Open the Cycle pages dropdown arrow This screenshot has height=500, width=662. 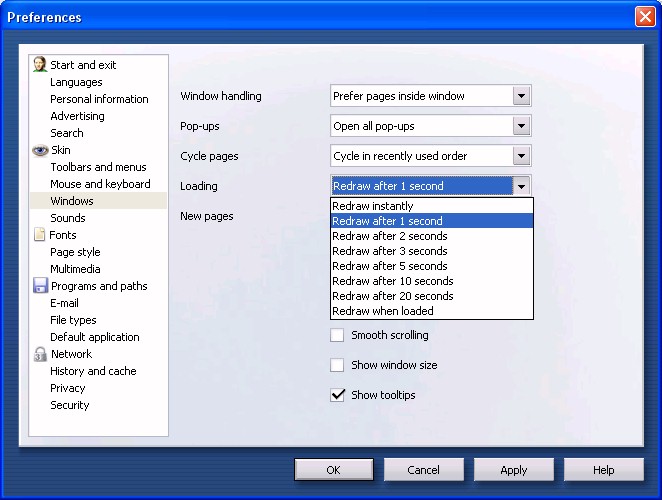point(520,156)
